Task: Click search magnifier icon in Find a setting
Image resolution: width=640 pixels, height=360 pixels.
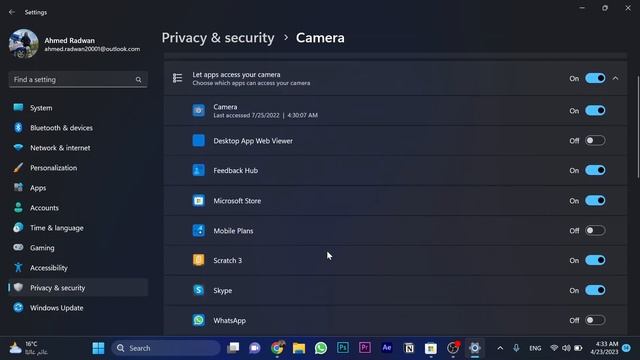Action: tap(138, 80)
